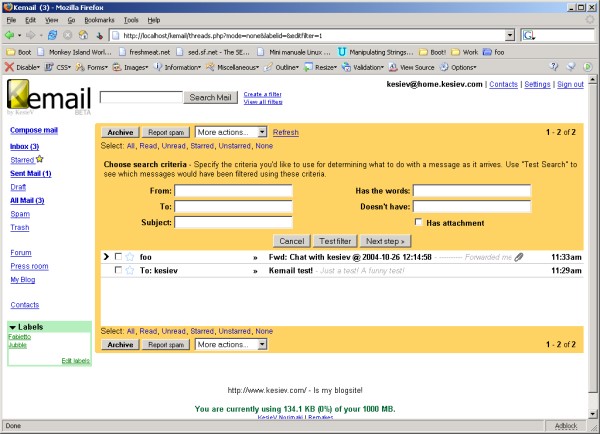Click the Google search engine icon
Screen dimensions: 600x434
coord(529,36)
